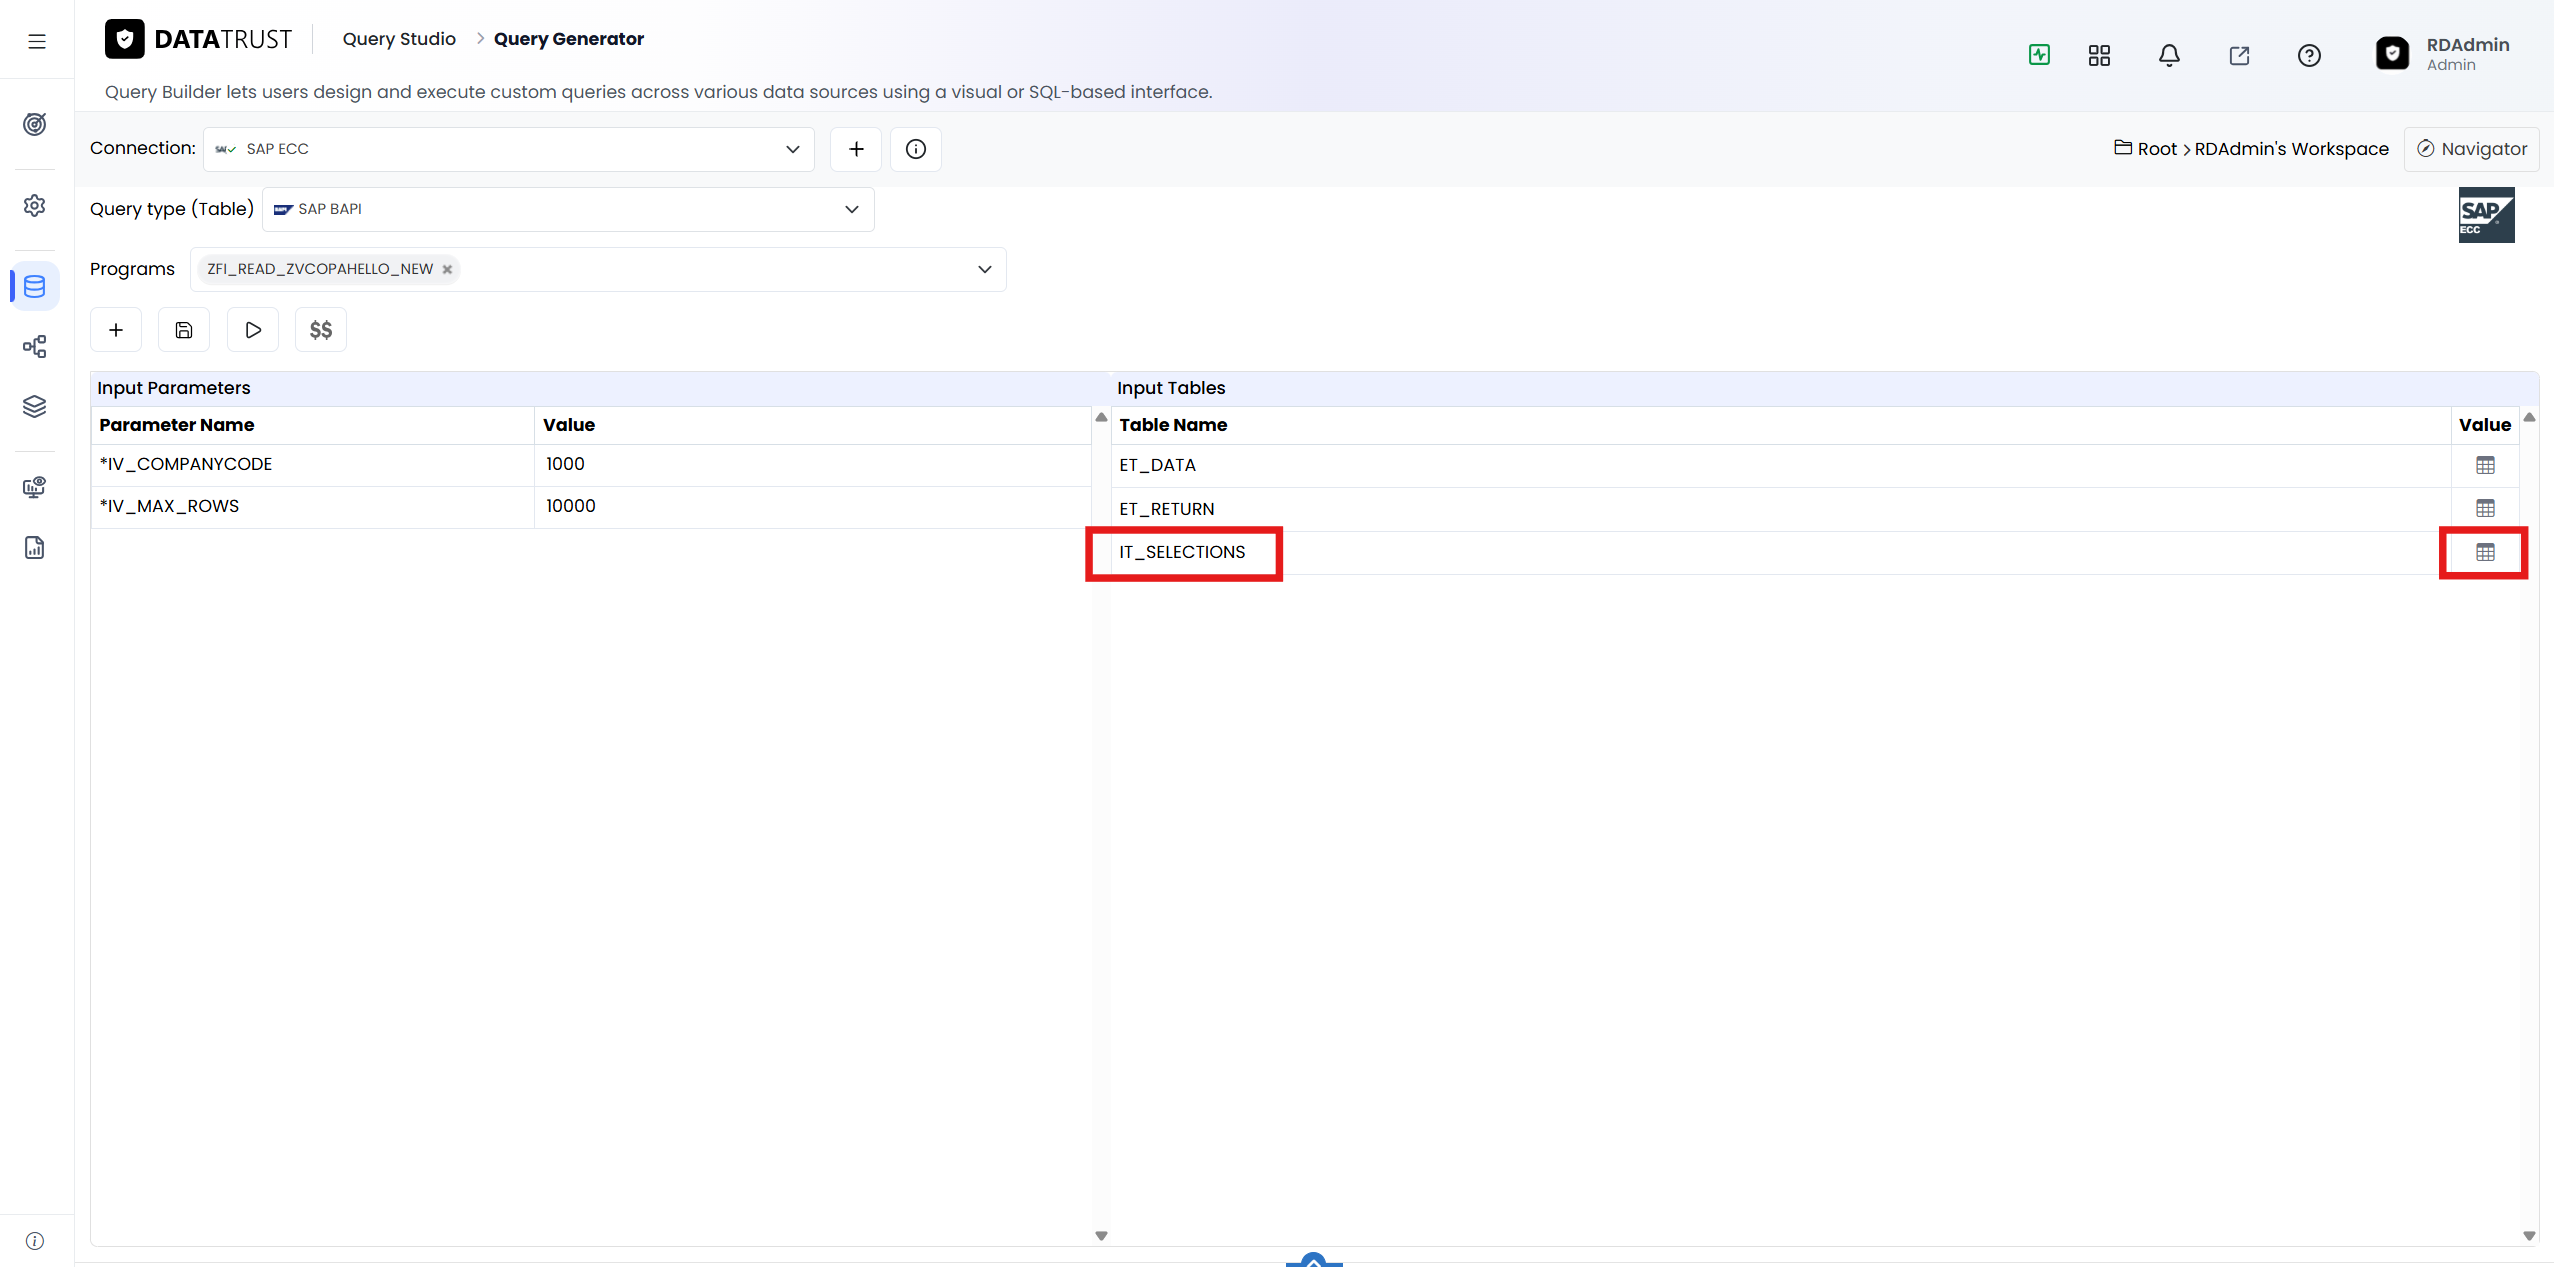Screen dimensions: 2554x1267
Task: Select the IT_SELECTIONS table name
Action: [x=1182, y=552]
